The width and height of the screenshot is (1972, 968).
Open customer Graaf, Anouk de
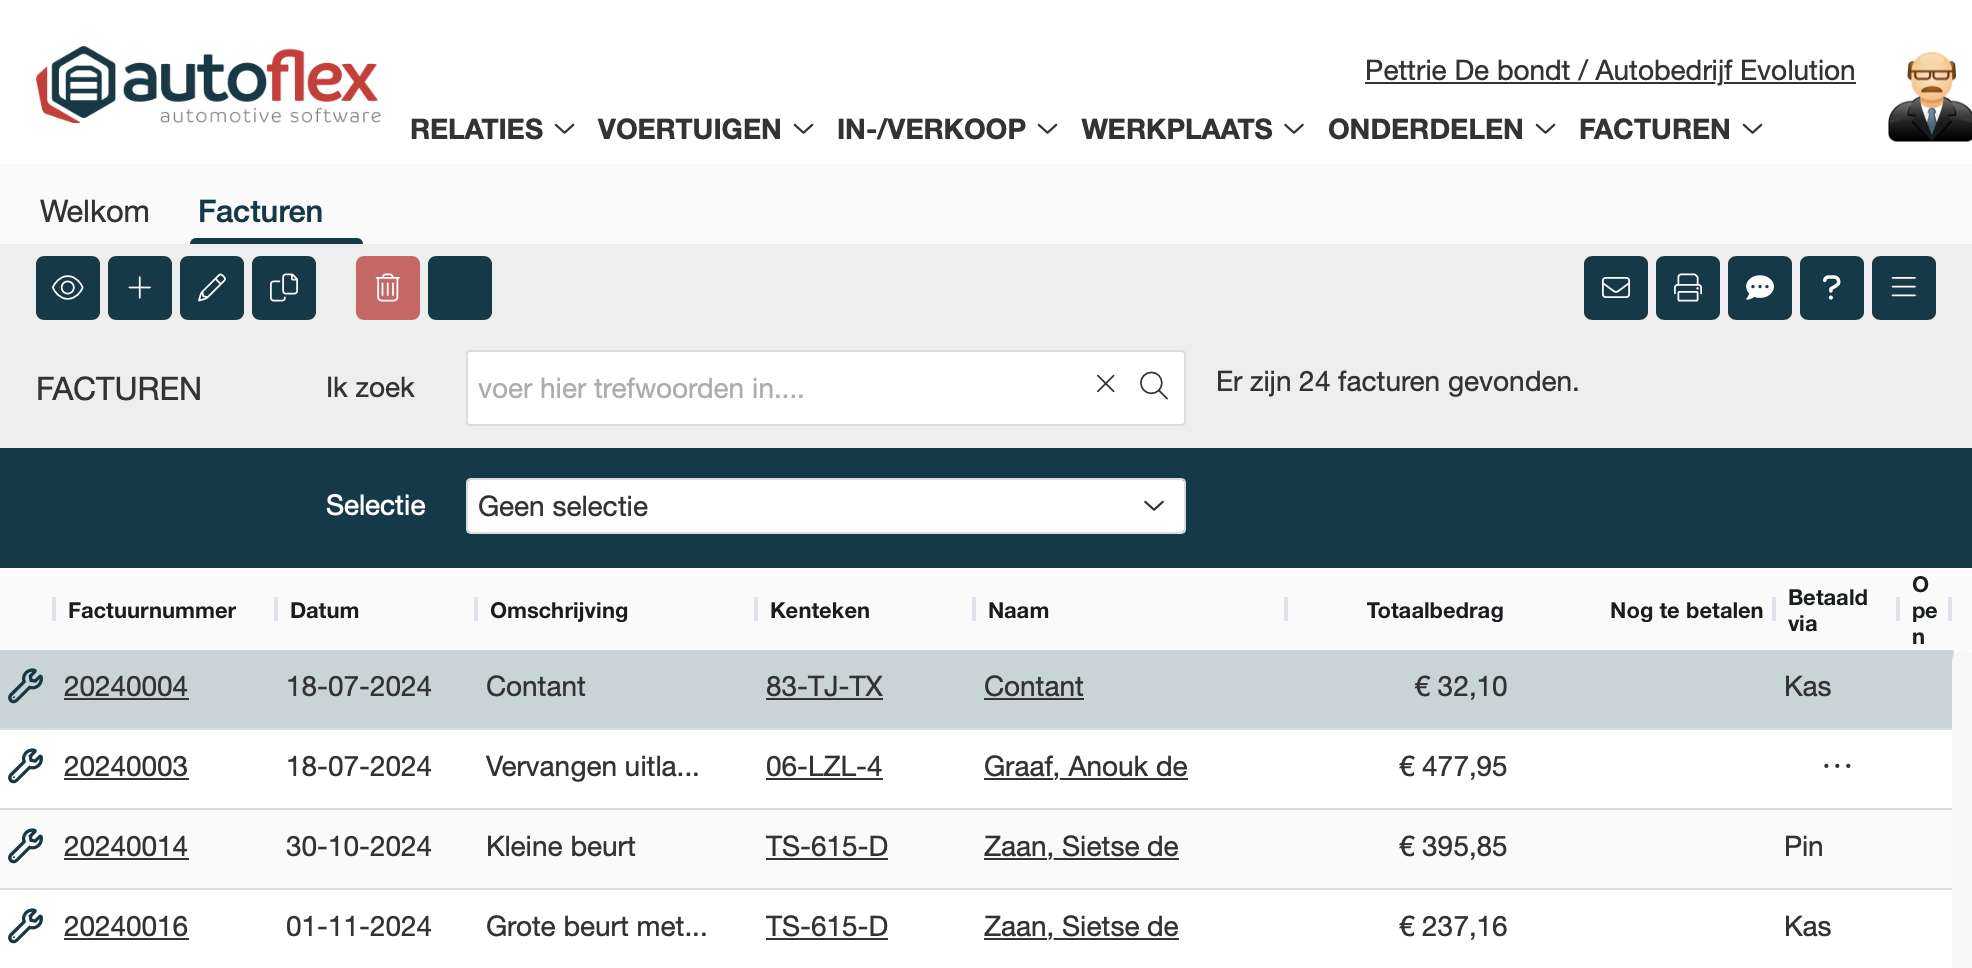pos(1085,767)
